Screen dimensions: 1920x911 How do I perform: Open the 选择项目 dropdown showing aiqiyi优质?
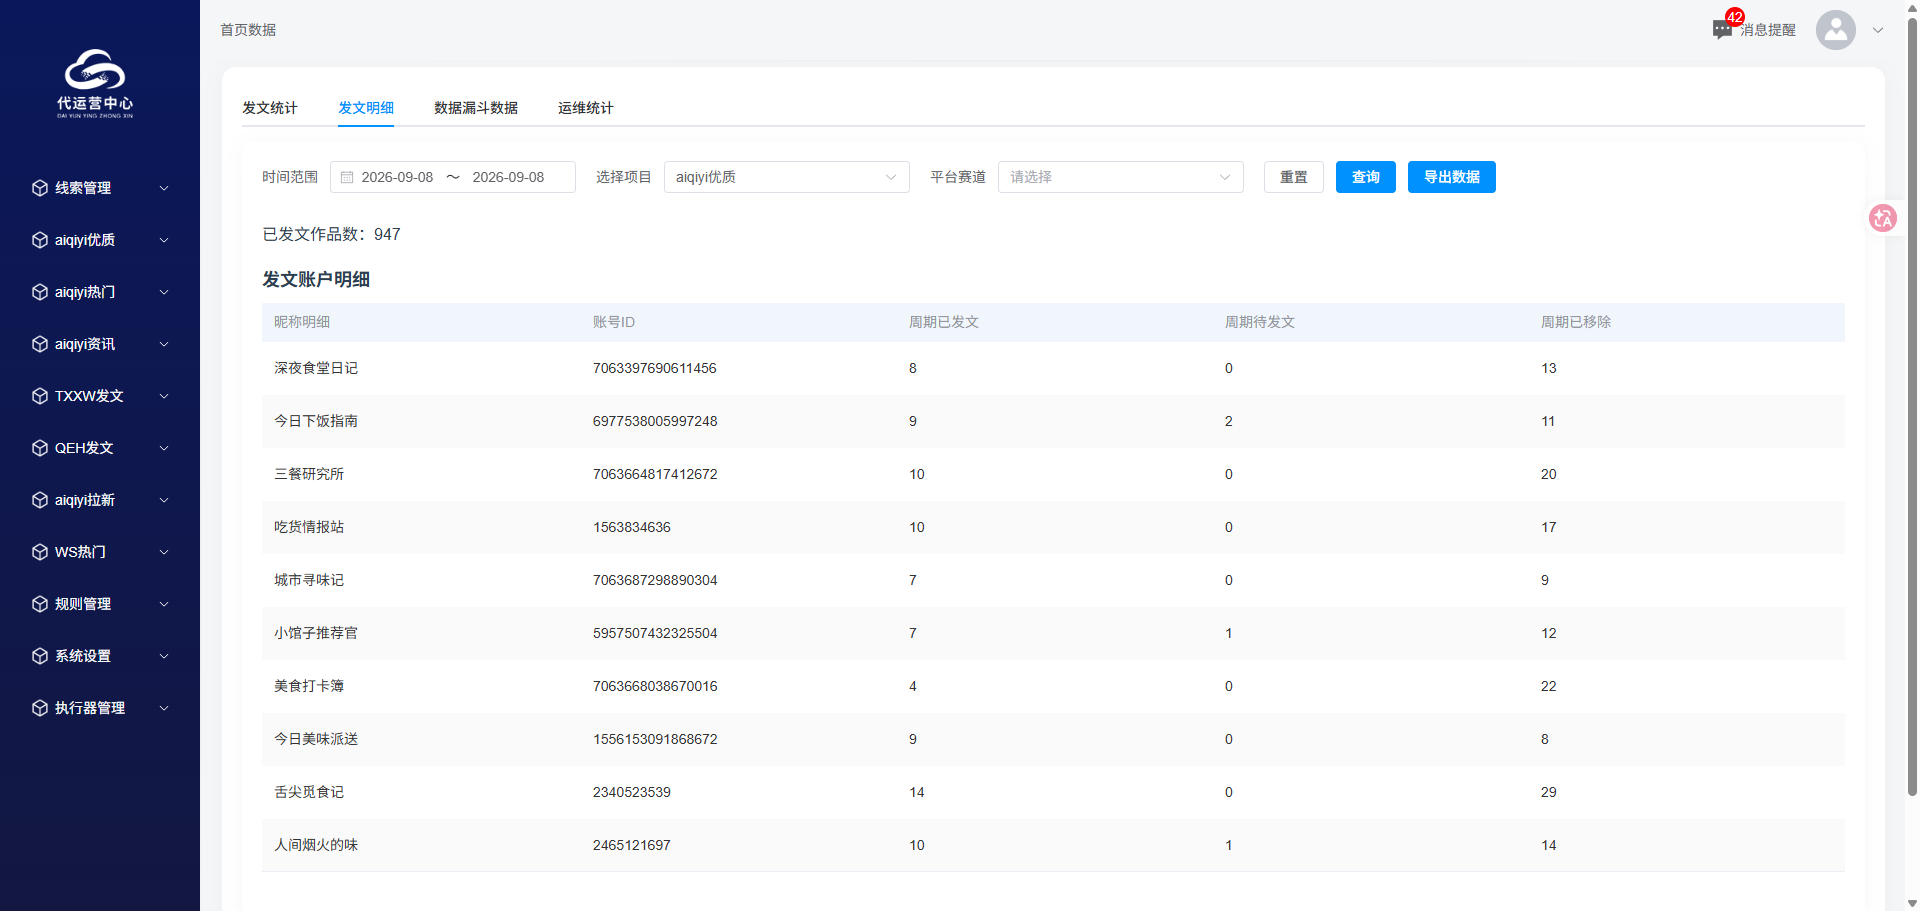coord(787,177)
